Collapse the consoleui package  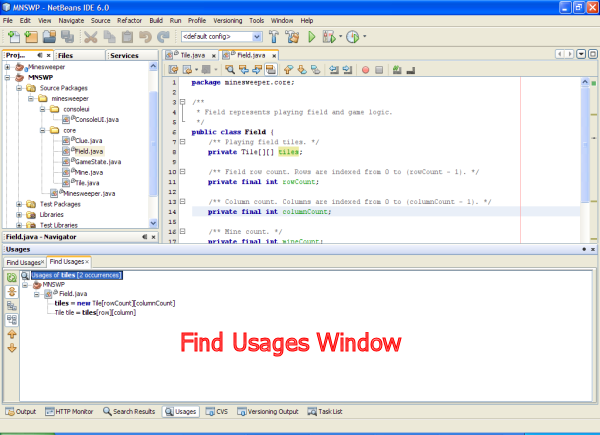point(42,109)
